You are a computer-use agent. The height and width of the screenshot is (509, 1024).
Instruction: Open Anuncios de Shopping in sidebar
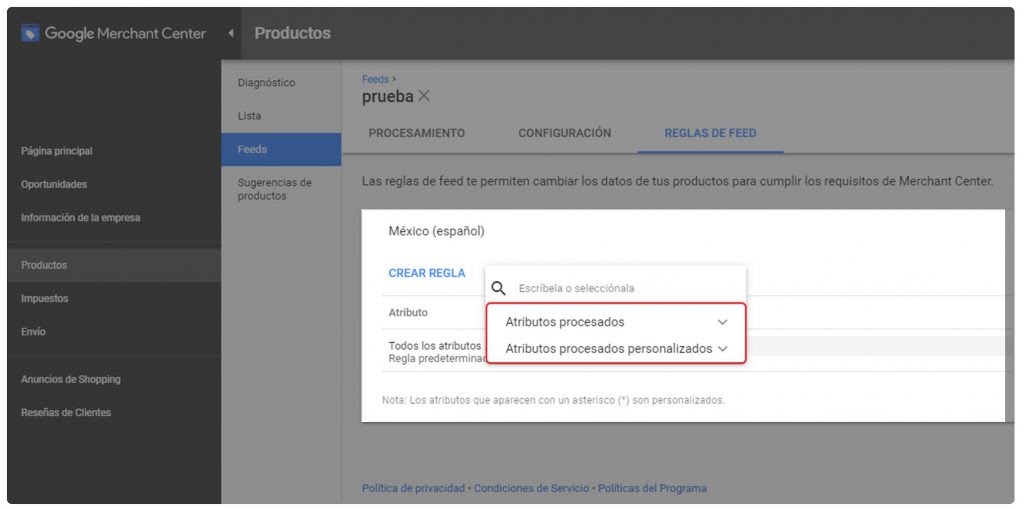(x=70, y=379)
